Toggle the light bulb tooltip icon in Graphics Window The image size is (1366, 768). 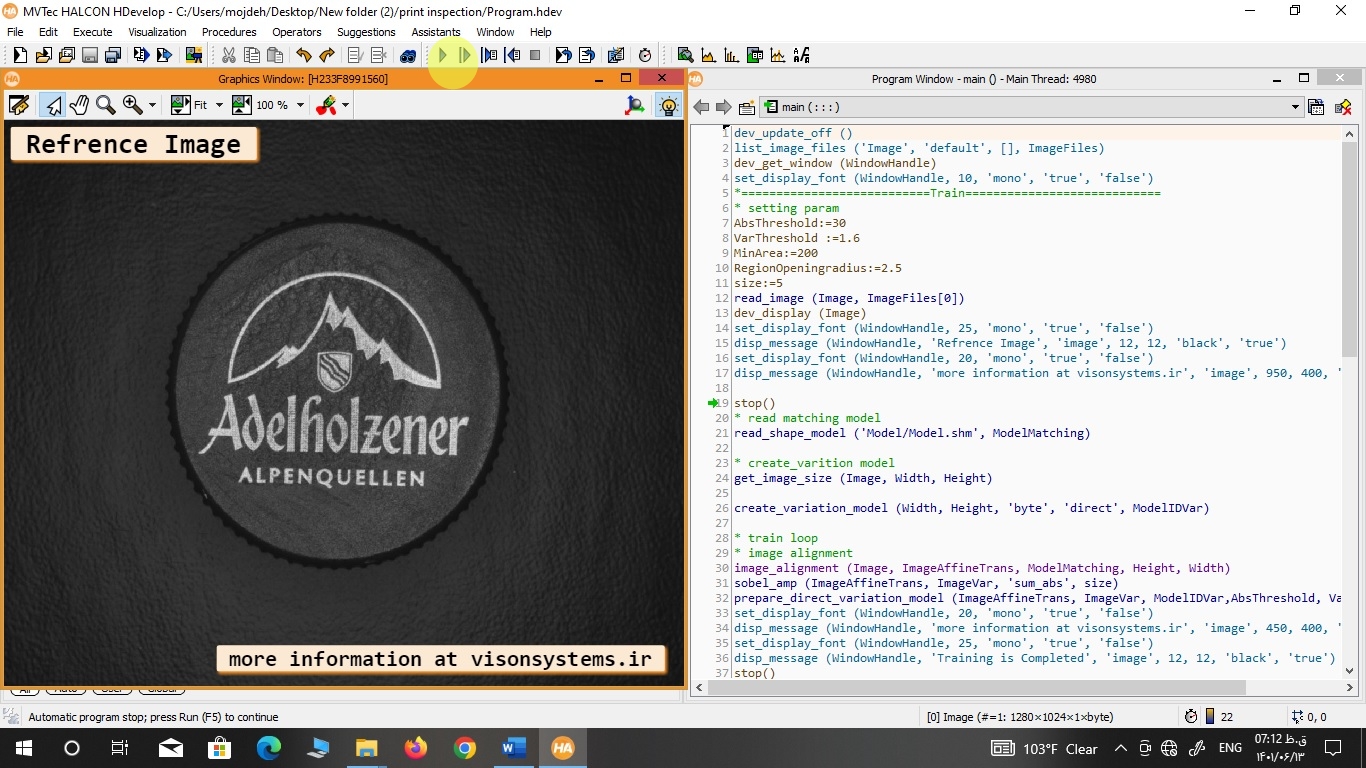[x=668, y=105]
